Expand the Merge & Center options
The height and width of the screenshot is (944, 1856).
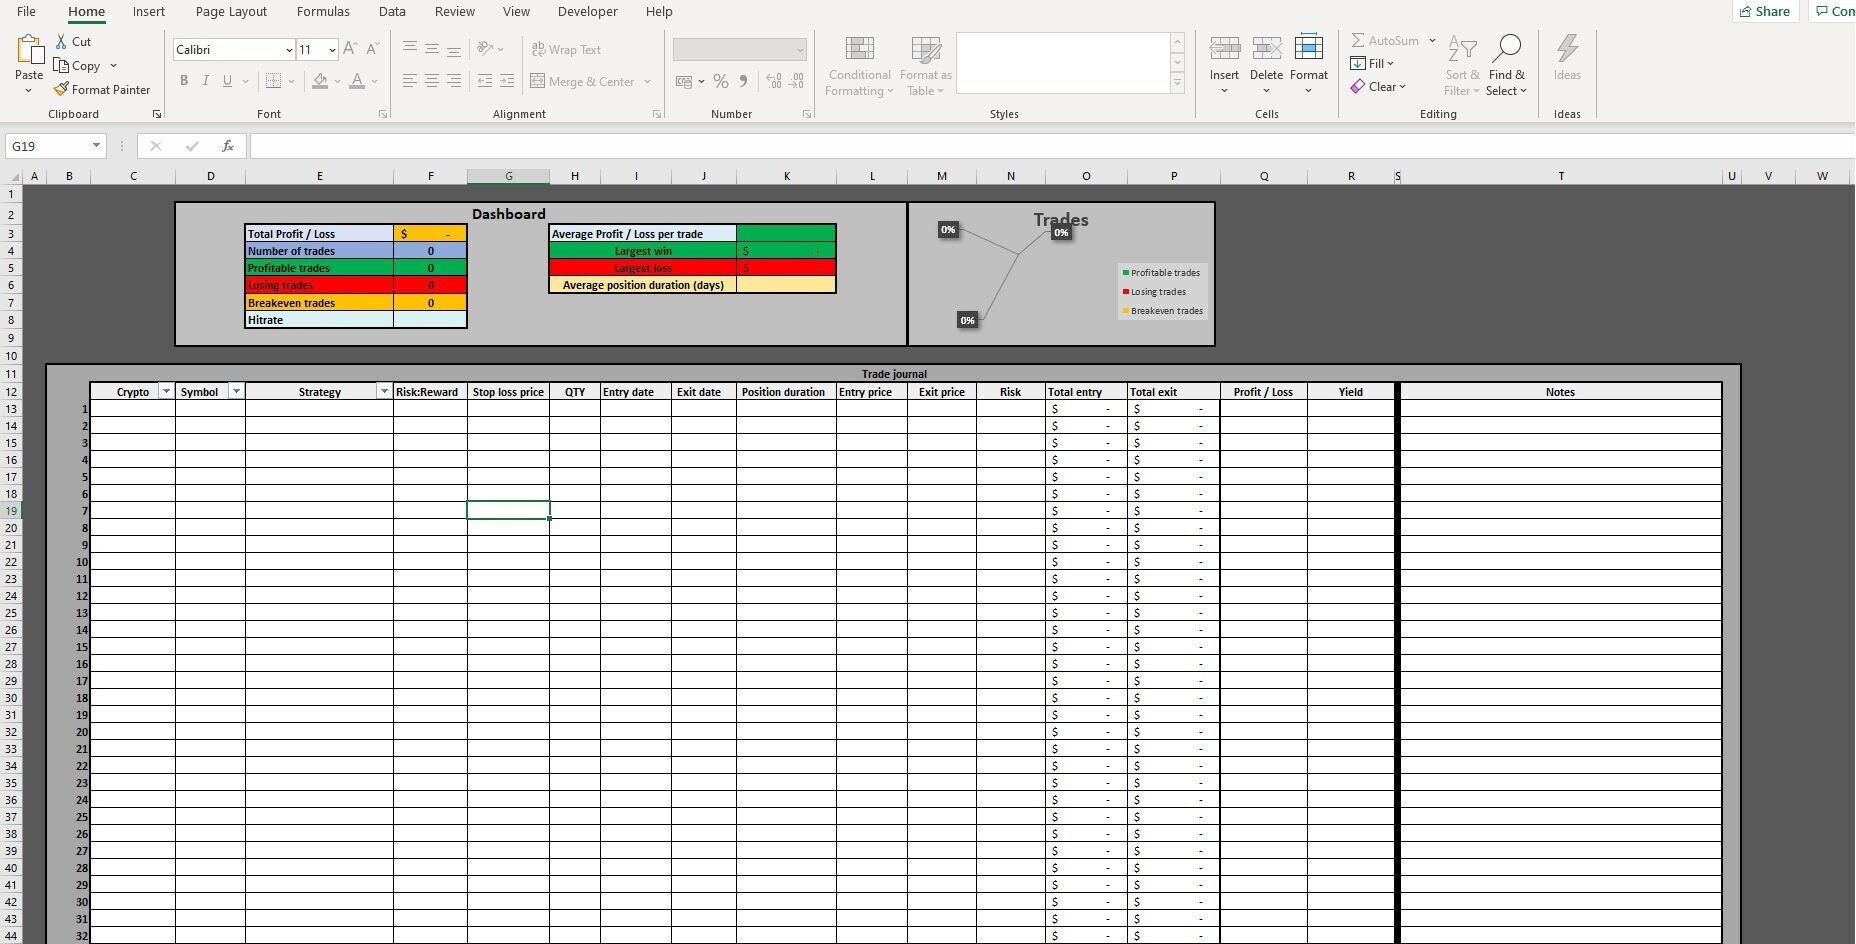(x=648, y=81)
